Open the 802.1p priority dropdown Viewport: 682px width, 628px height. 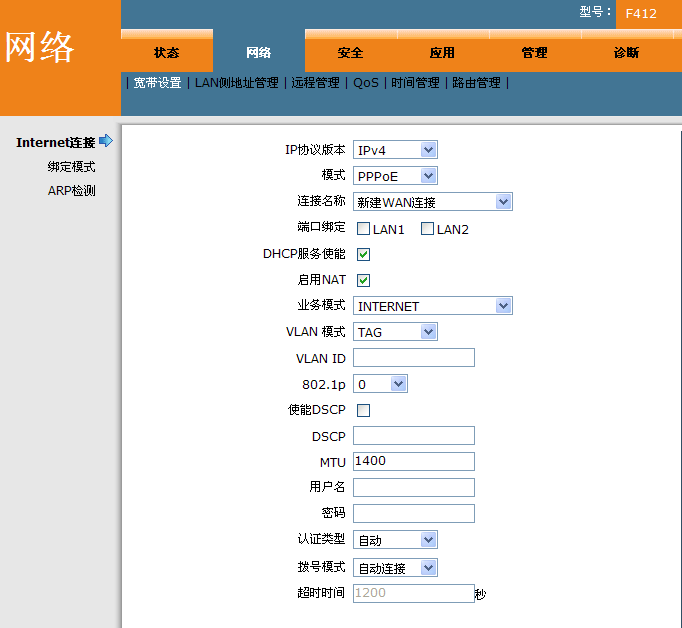pyautogui.click(x=380, y=384)
